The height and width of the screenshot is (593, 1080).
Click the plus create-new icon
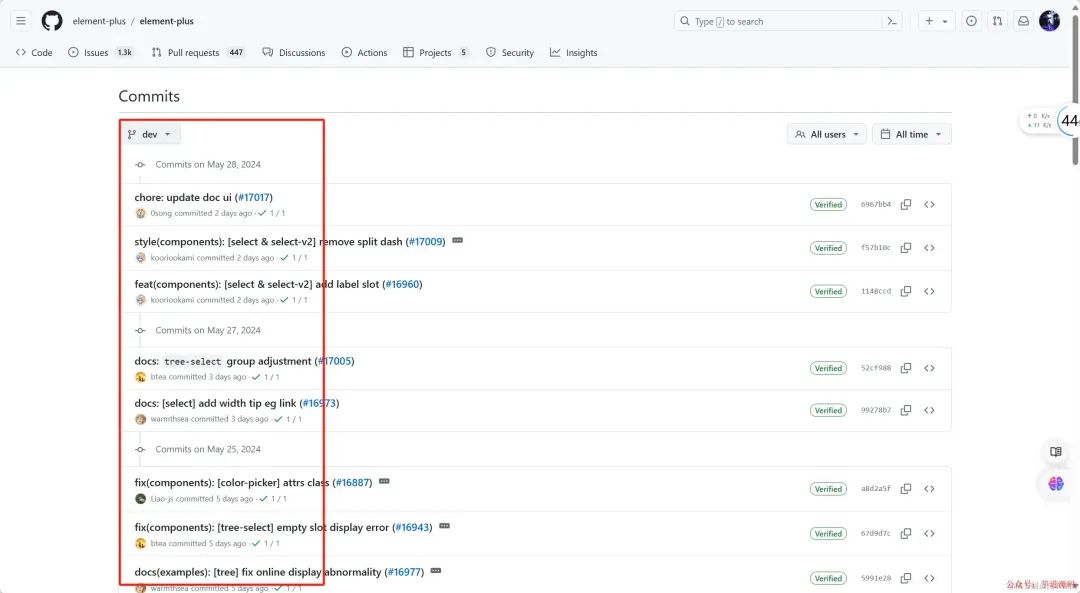[929, 21]
